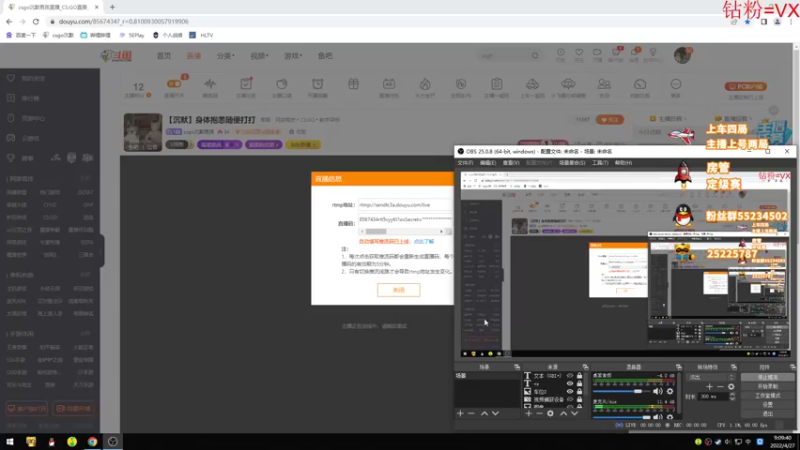Click transition duration 300 ms field
Image resolution: width=800 pixels, height=450 pixels.
[713, 396]
